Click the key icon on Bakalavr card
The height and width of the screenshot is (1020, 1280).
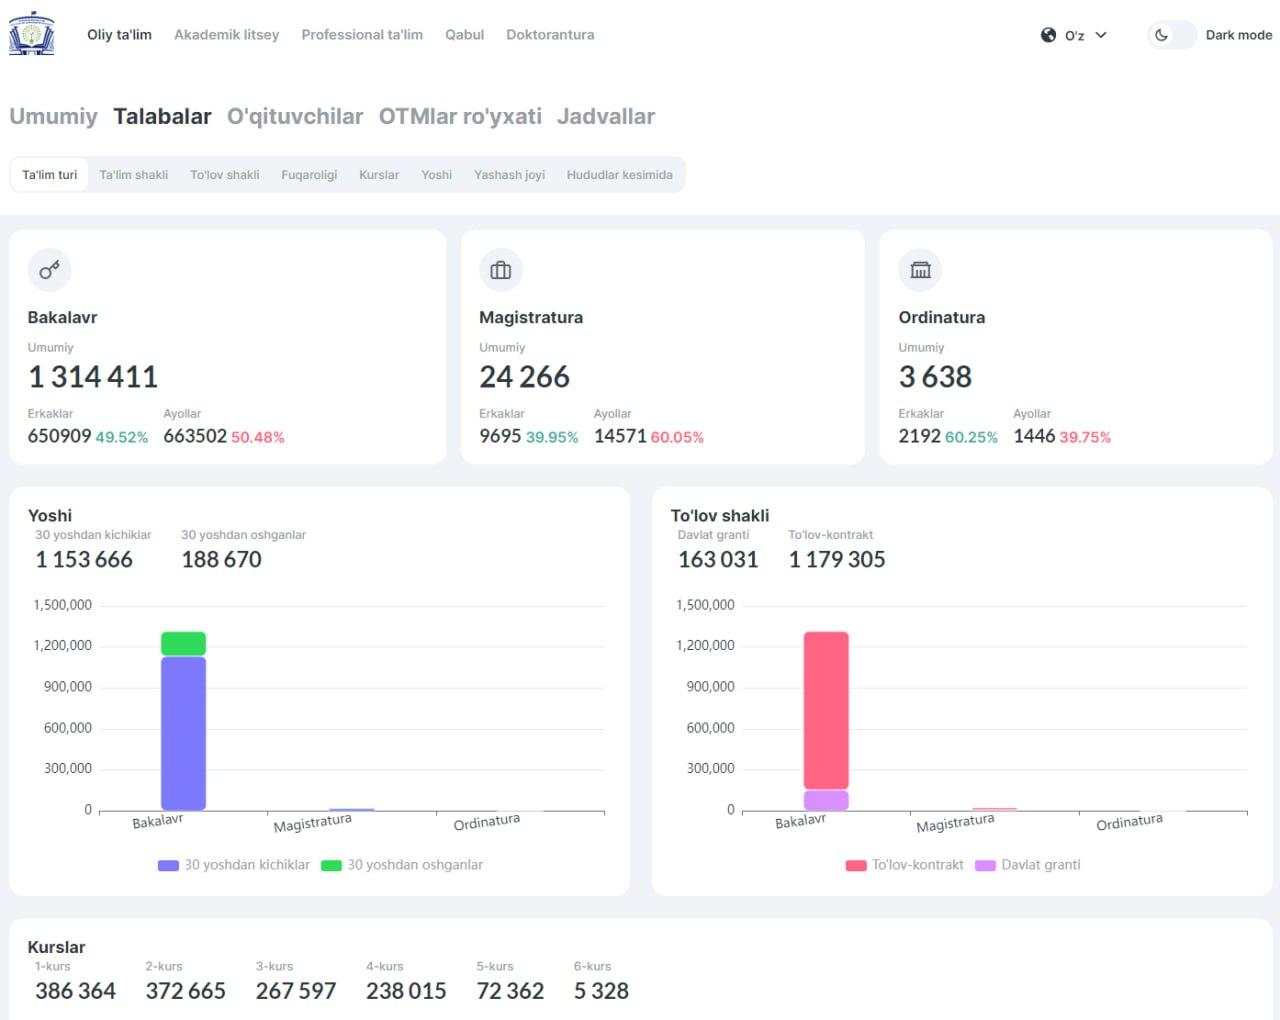[x=49, y=270]
